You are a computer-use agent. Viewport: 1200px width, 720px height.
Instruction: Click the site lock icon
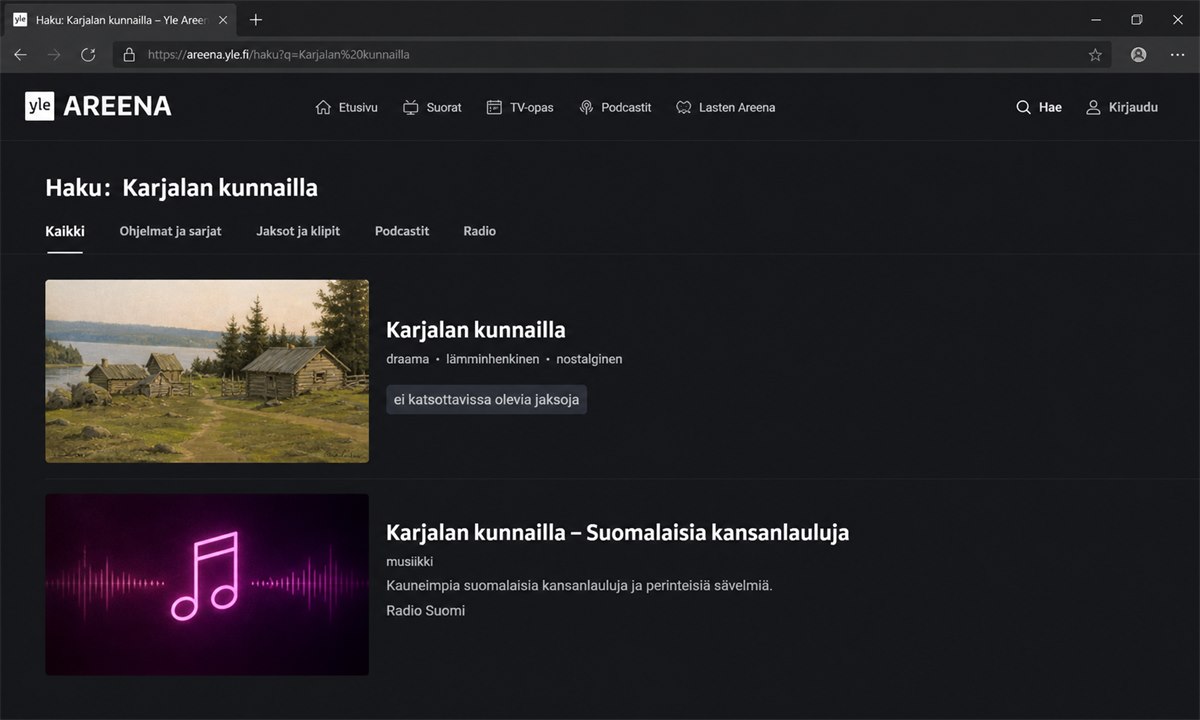pyautogui.click(x=128, y=55)
